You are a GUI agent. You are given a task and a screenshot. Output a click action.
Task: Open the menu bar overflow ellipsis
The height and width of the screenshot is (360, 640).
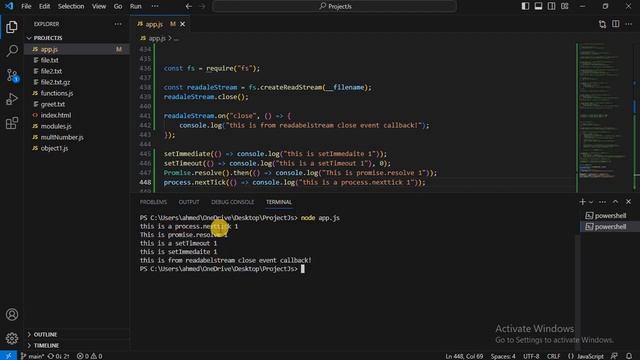click(x=155, y=6)
